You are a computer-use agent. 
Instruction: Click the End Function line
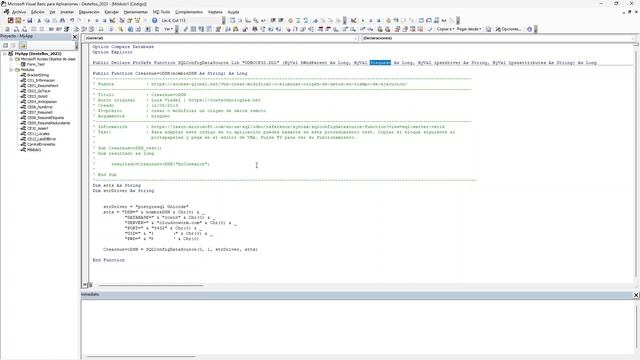click(x=109, y=260)
